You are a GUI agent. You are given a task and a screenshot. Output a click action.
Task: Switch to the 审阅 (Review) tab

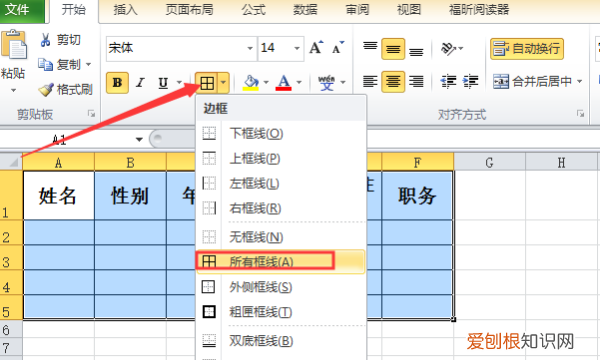coord(357,10)
